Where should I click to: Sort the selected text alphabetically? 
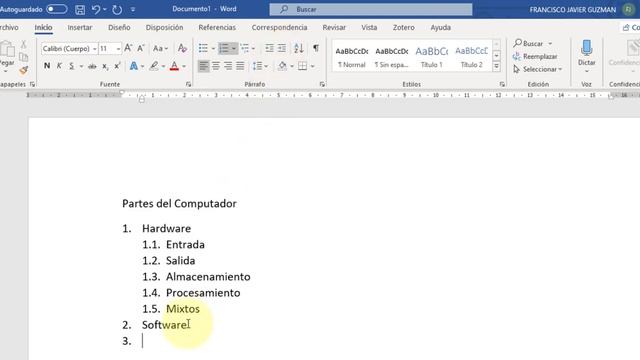[299, 48]
